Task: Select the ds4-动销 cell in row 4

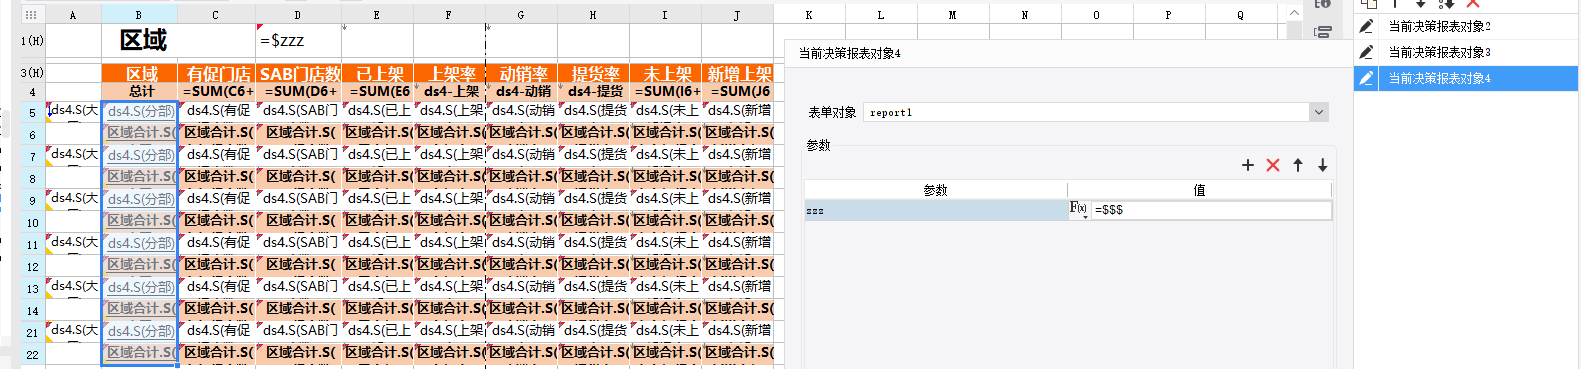Action: pos(522,91)
